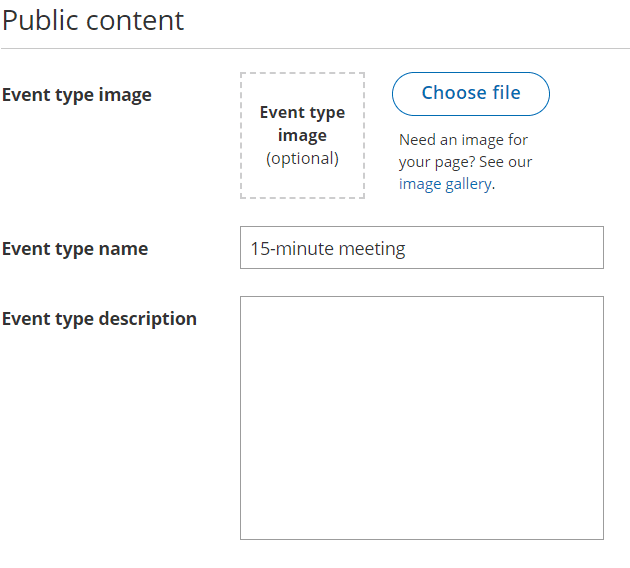This screenshot has height=568, width=630.
Task: Click the dashed Event type image placeholder
Action: pyautogui.click(x=302, y=135)
